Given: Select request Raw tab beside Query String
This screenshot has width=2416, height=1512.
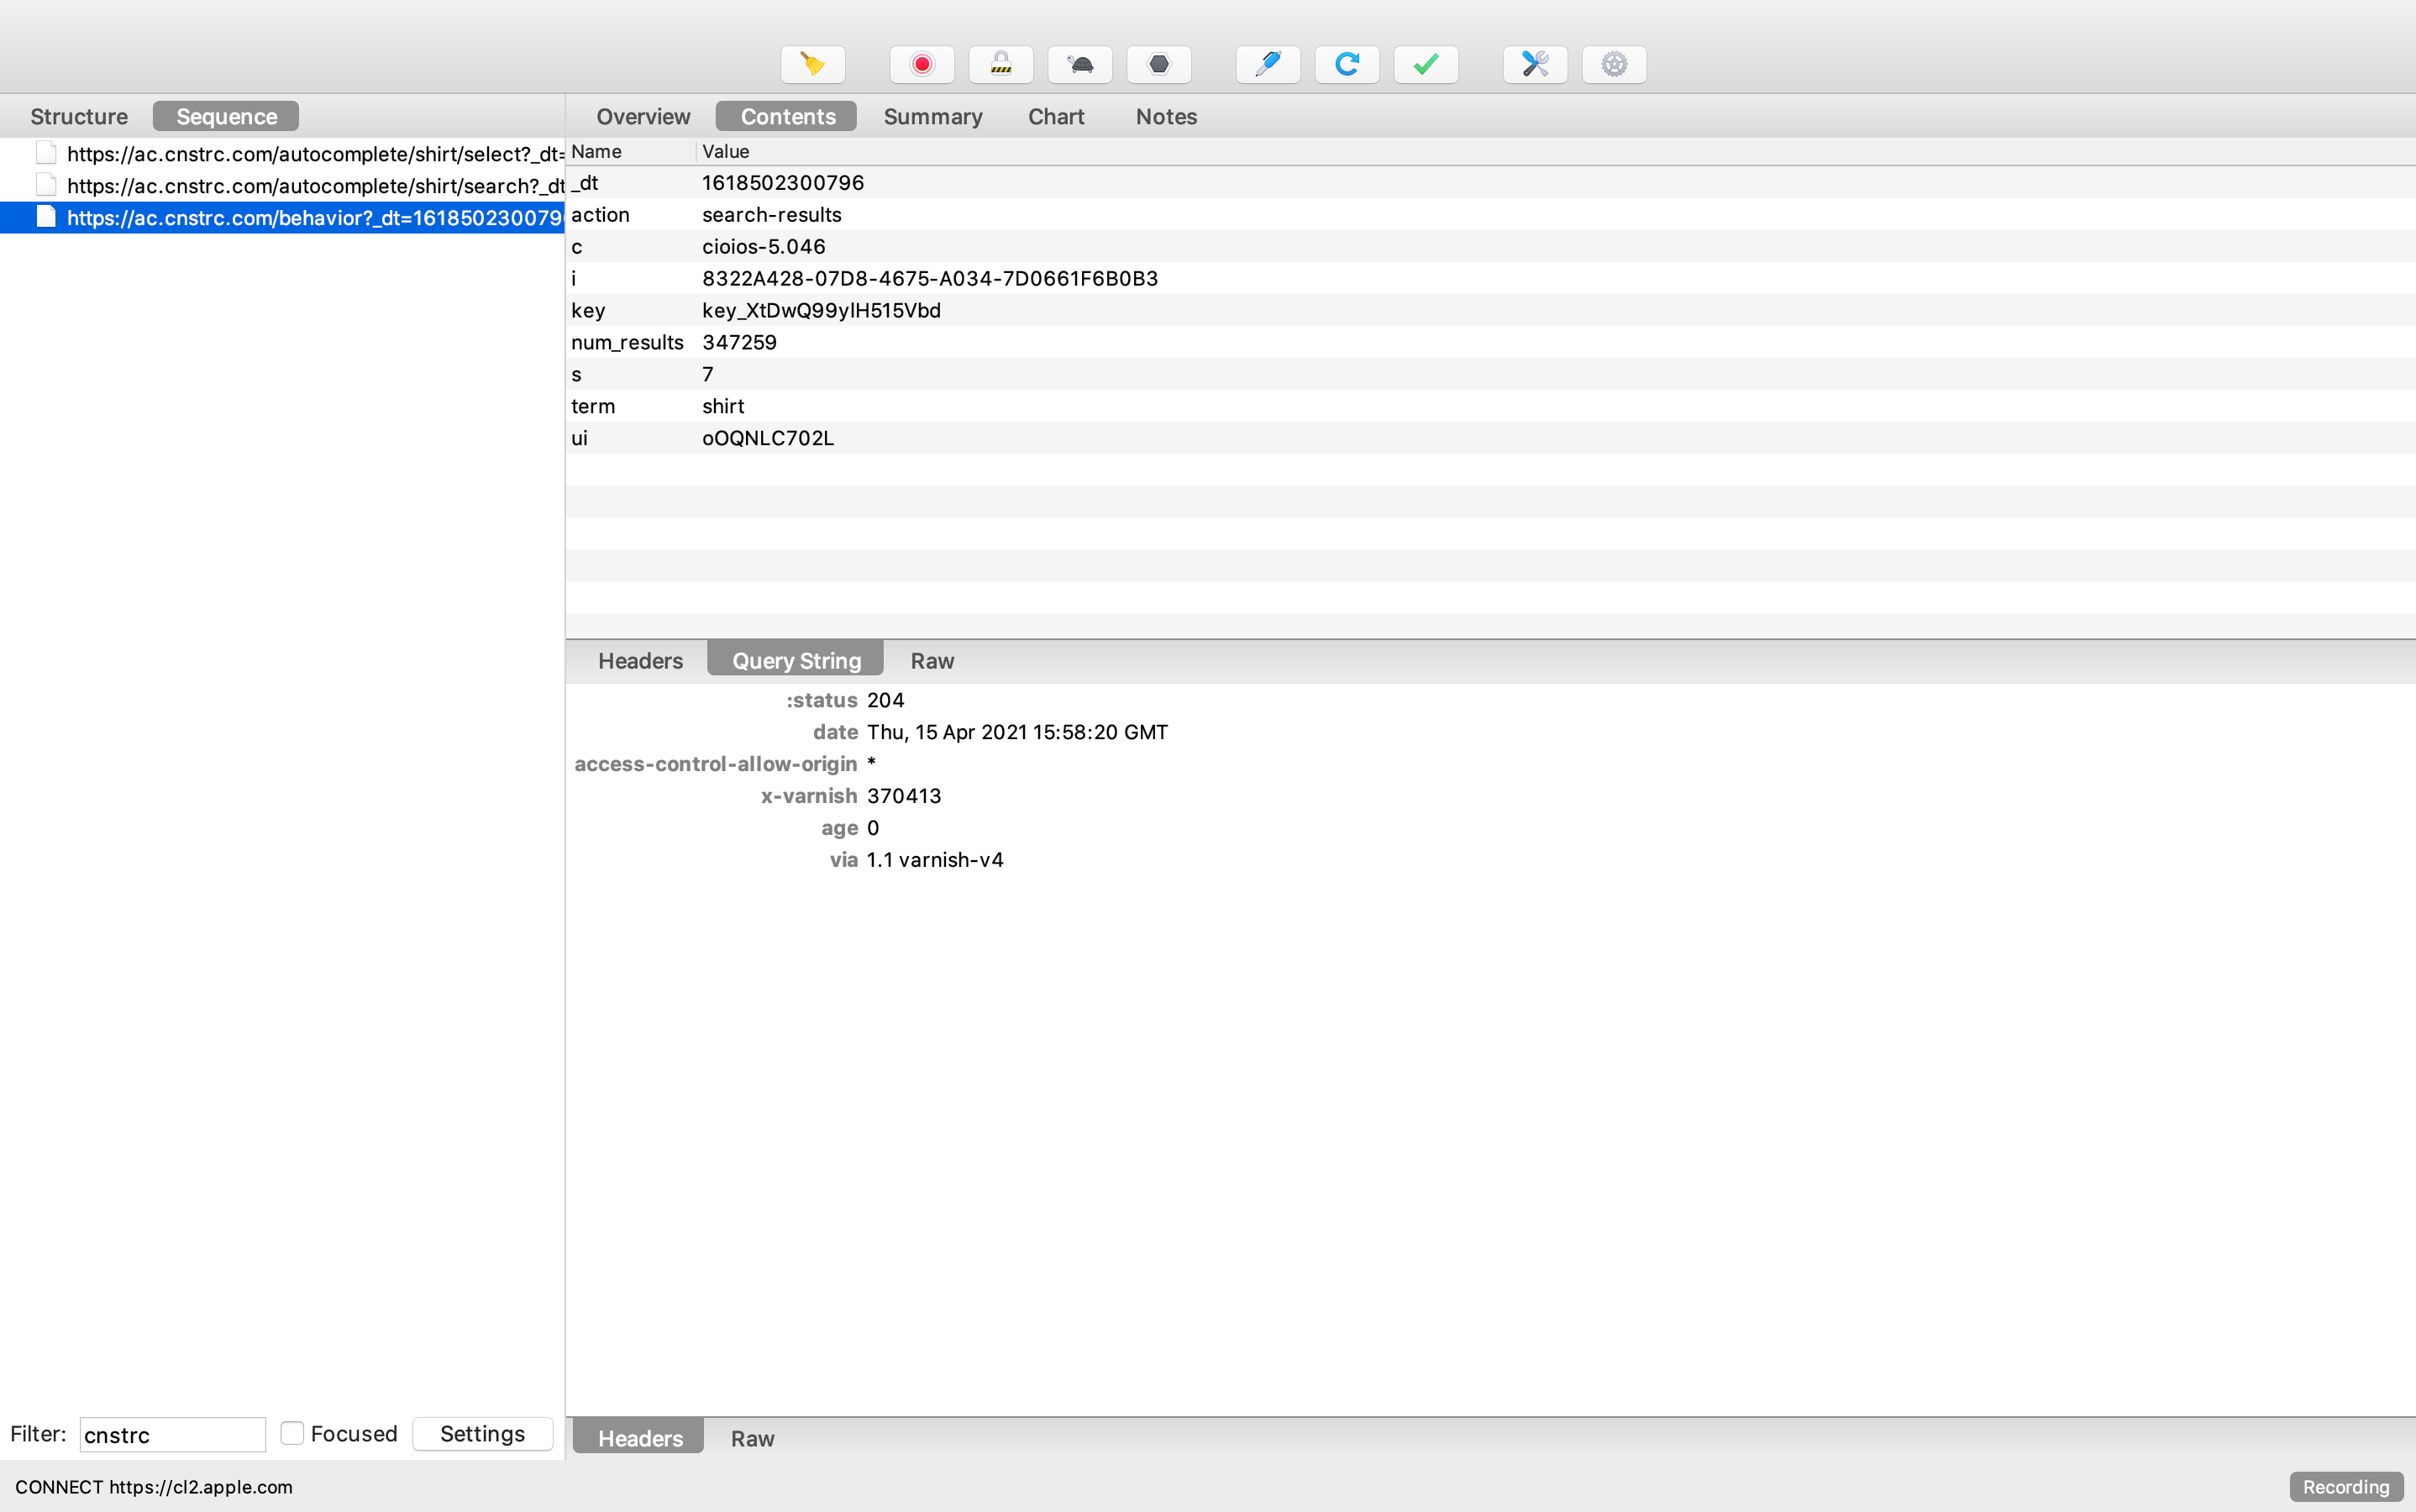Looking at the screenshot, I should click(x=931, y=660).
